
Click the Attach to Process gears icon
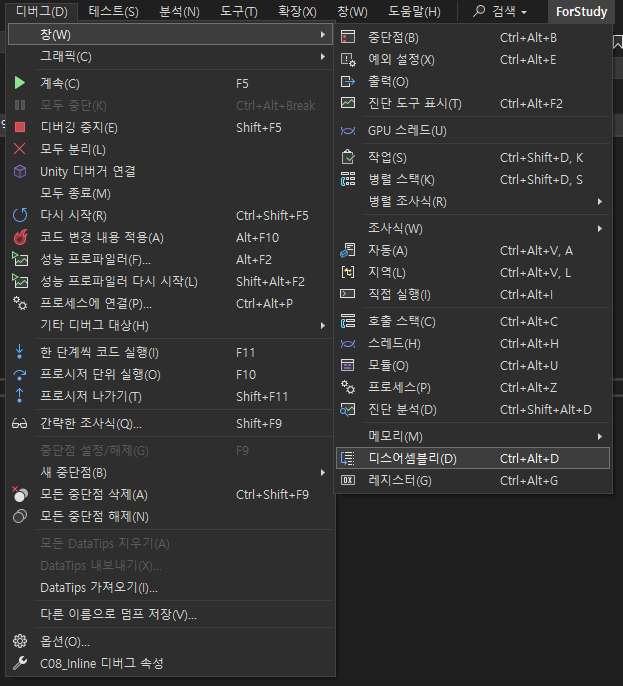(20, 303)
